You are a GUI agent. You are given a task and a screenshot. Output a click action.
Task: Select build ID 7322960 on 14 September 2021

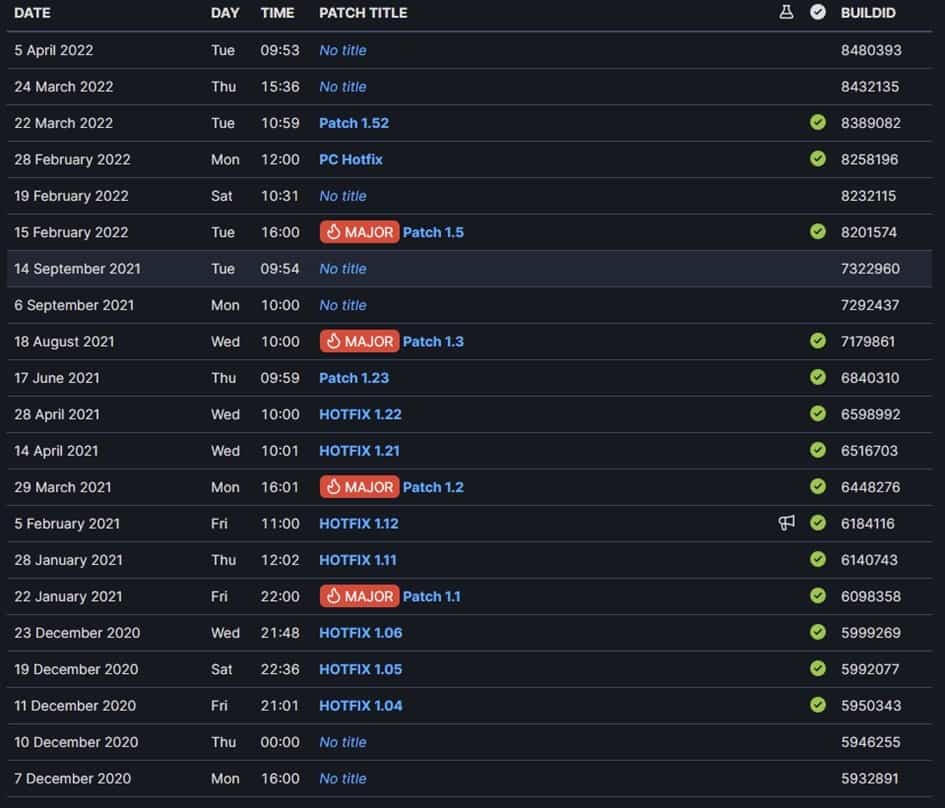point(869,268)
